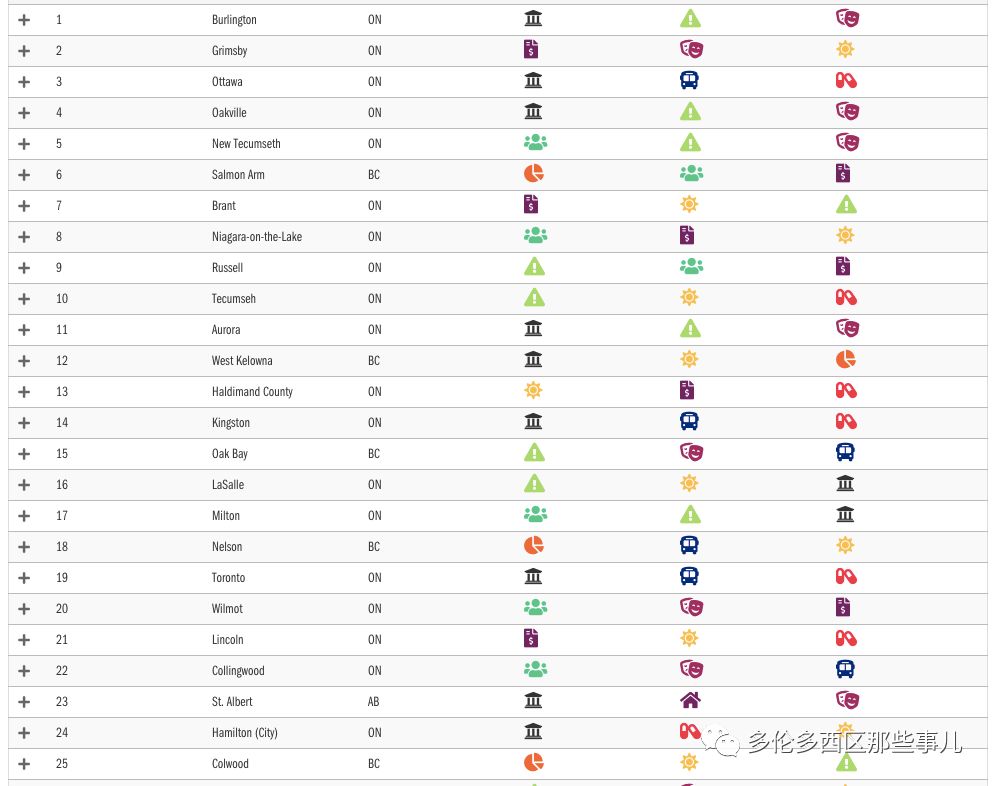The width and height of the screenshot is (995, 786).
Task: Click the Hamilton (City) name
Action: pos(244,733)
